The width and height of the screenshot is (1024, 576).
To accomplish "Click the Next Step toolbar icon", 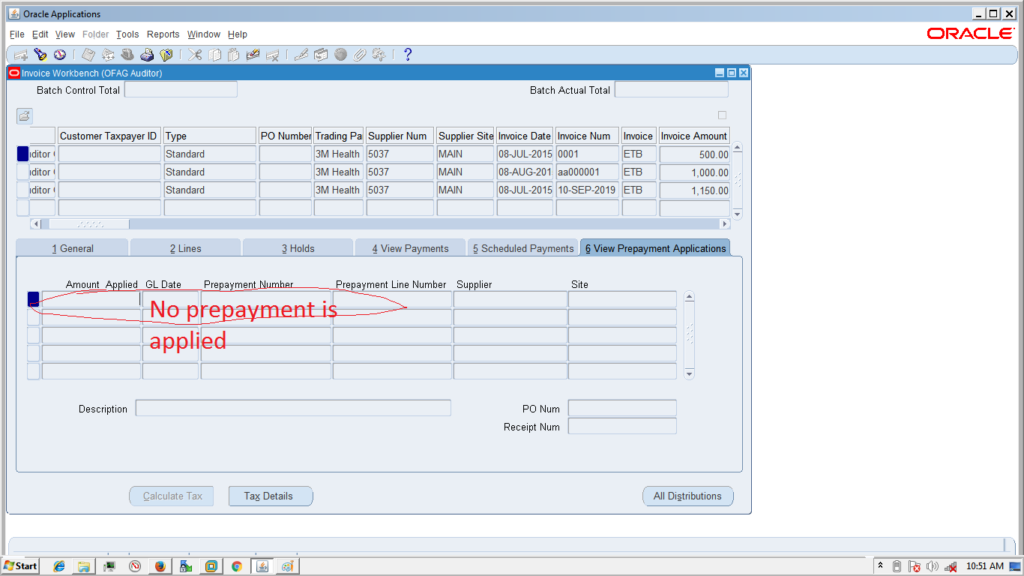I will (x=108, y=55).
